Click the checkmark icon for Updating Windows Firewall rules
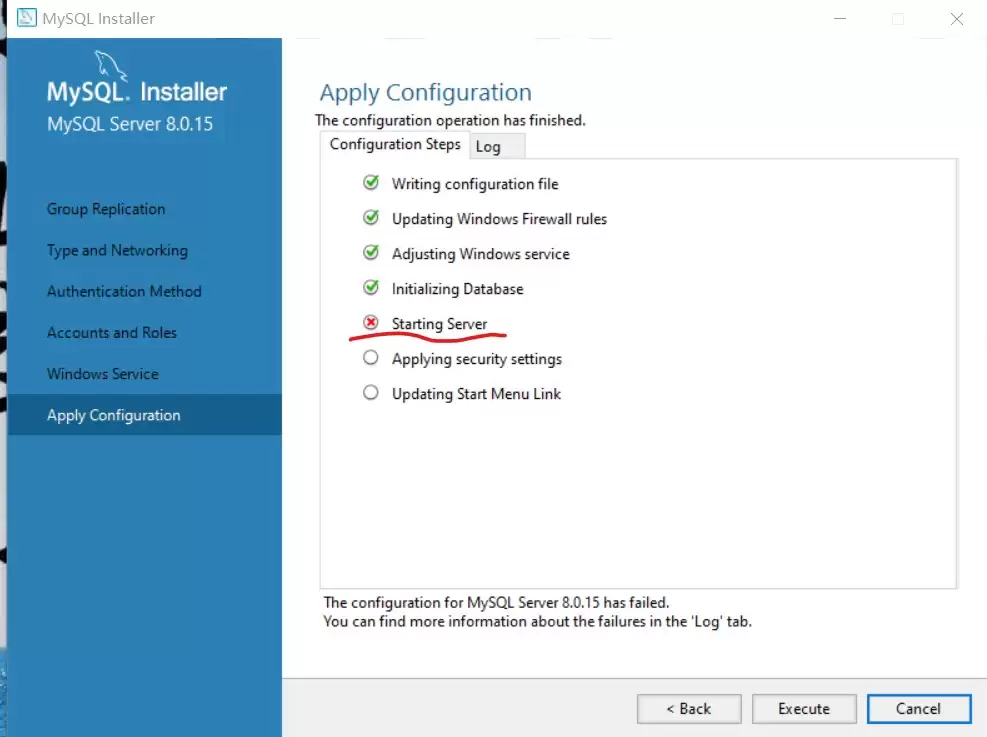The width and height of the screenshot is (987, 737). [371, 218]
